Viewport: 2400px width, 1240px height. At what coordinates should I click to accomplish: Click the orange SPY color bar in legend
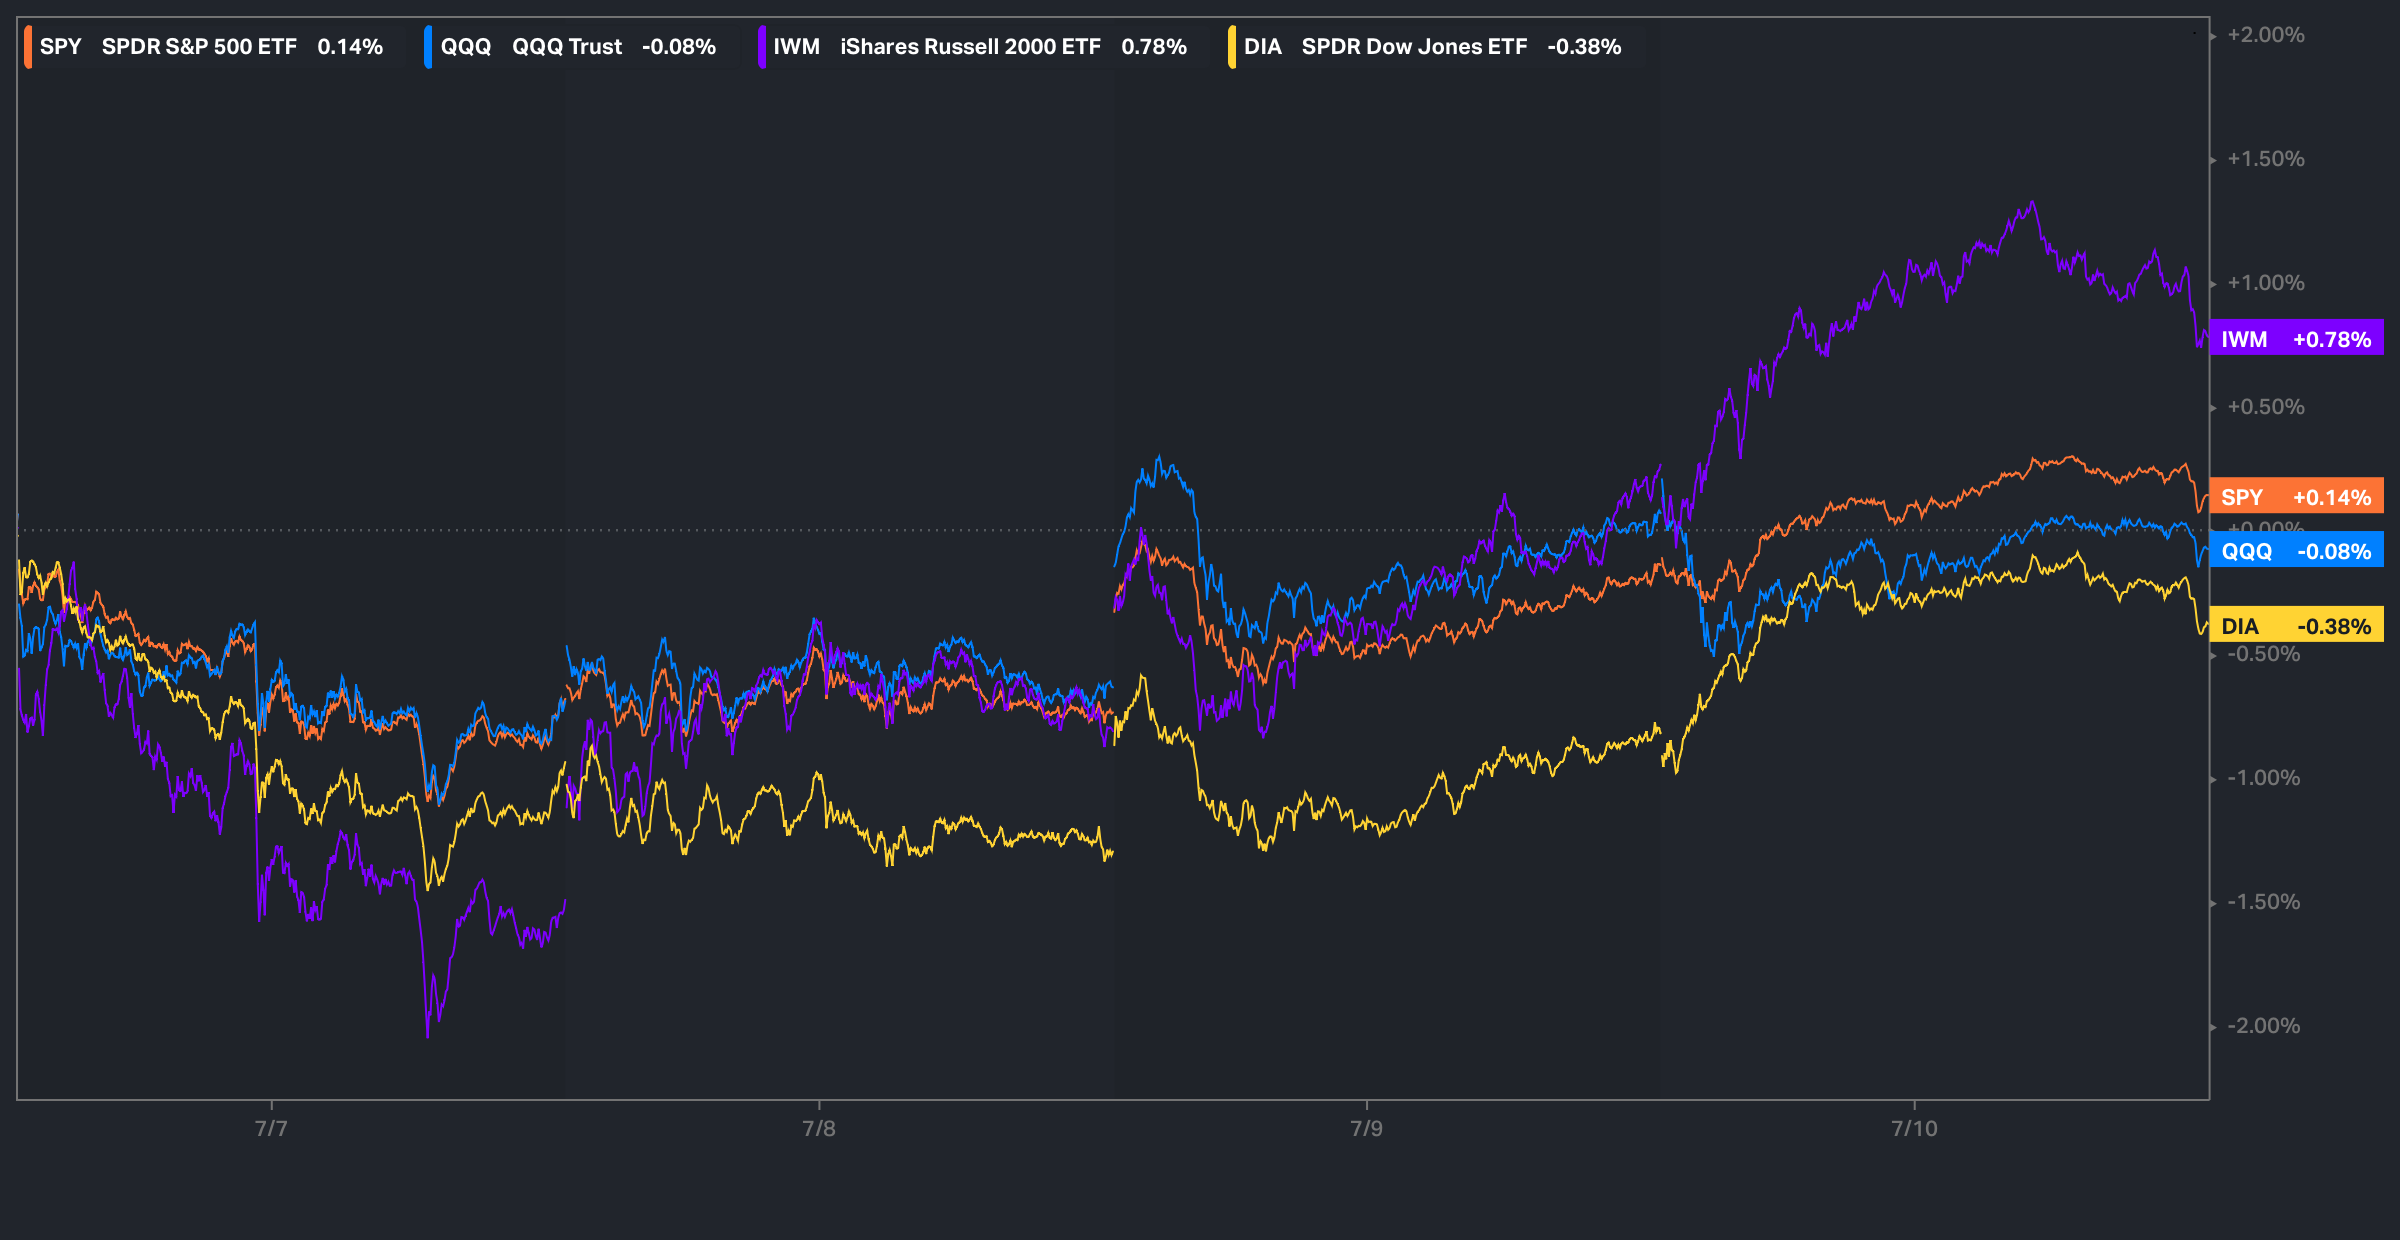coord(29,47)
